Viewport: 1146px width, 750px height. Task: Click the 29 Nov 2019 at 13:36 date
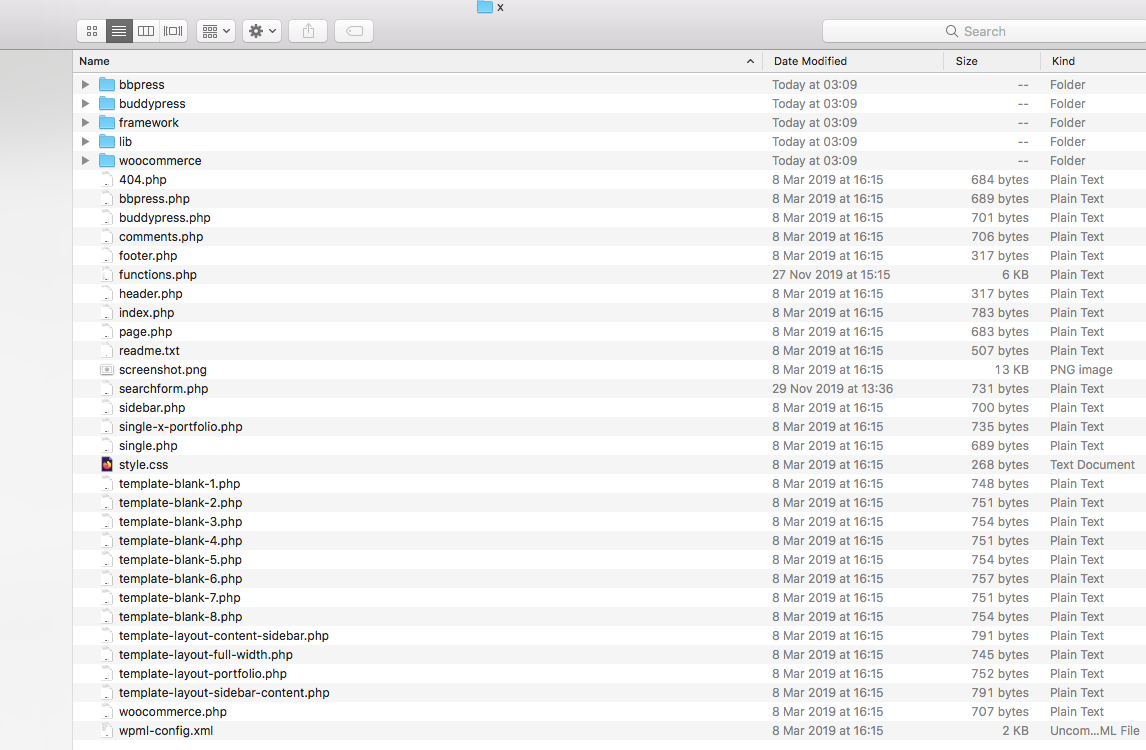[x=832, y=389]
